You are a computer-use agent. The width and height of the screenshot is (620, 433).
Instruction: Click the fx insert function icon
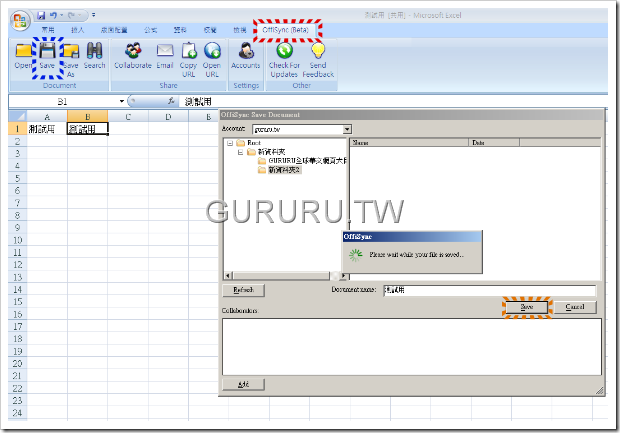pos(171,101)
